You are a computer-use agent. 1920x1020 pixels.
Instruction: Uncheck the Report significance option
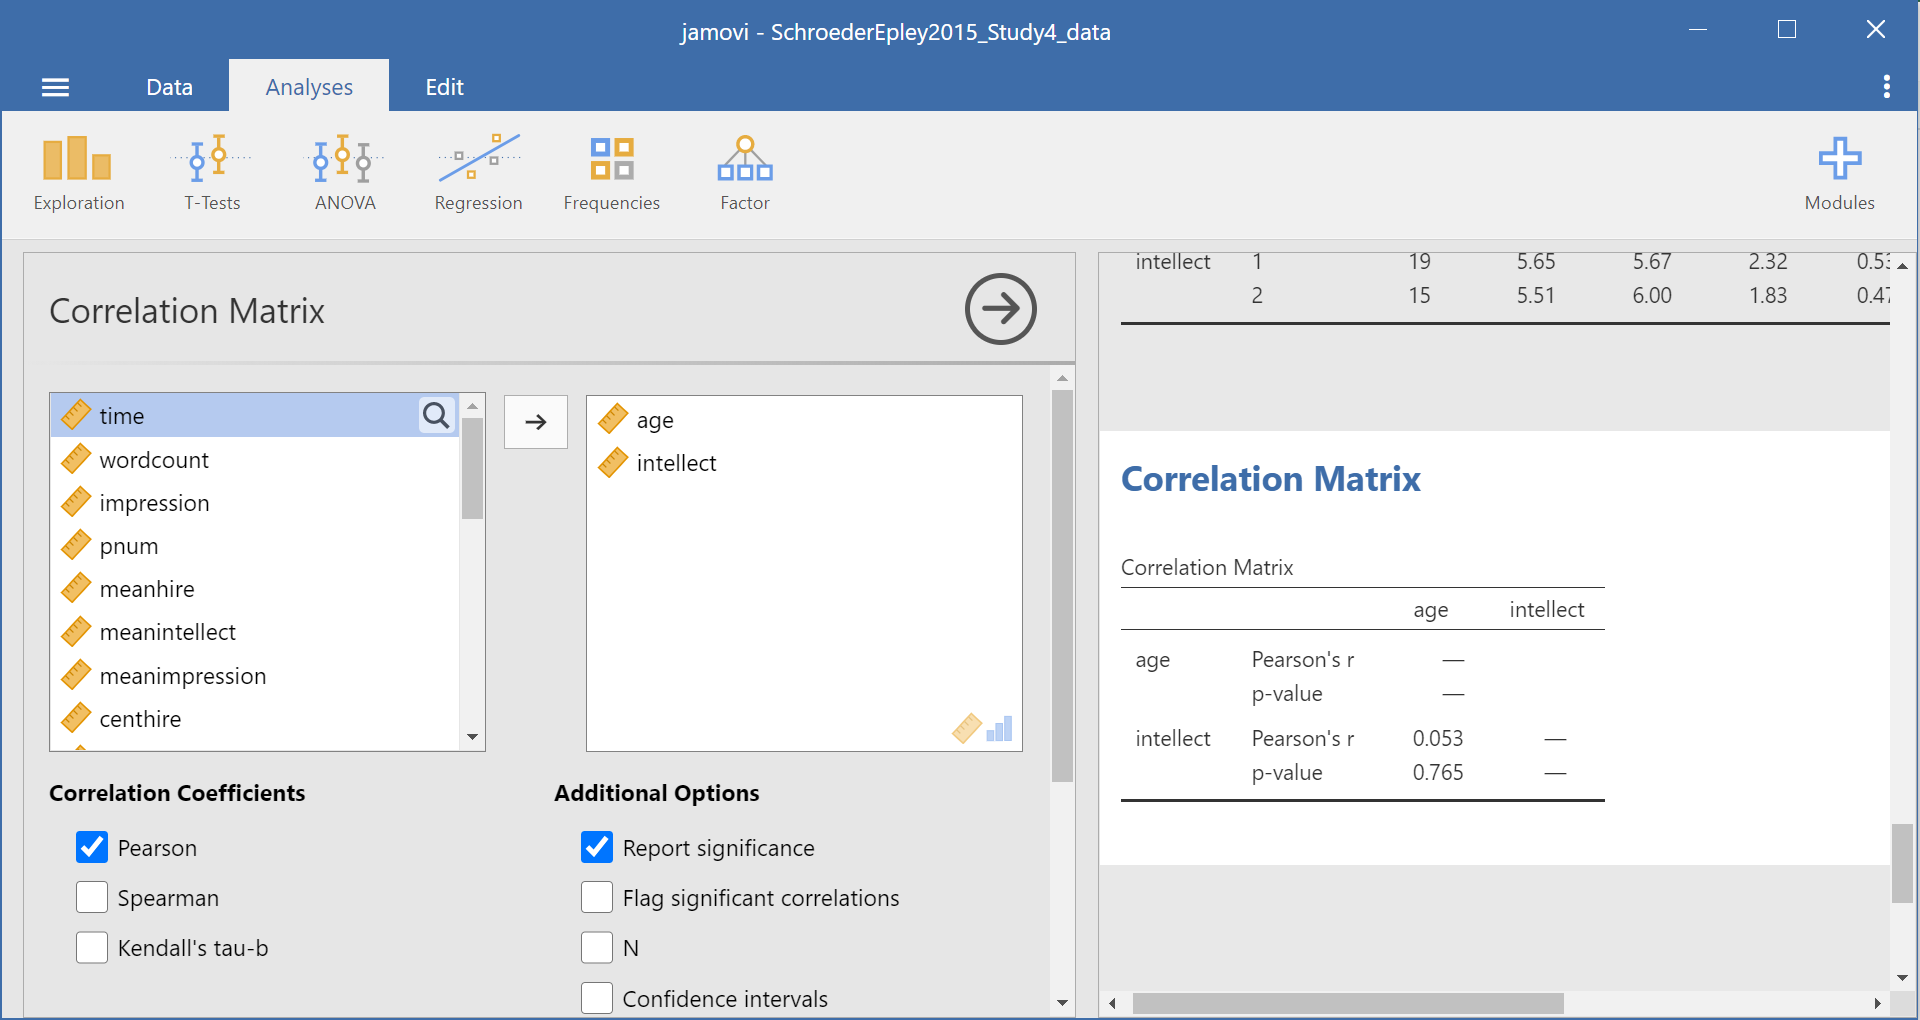point(597,847)
